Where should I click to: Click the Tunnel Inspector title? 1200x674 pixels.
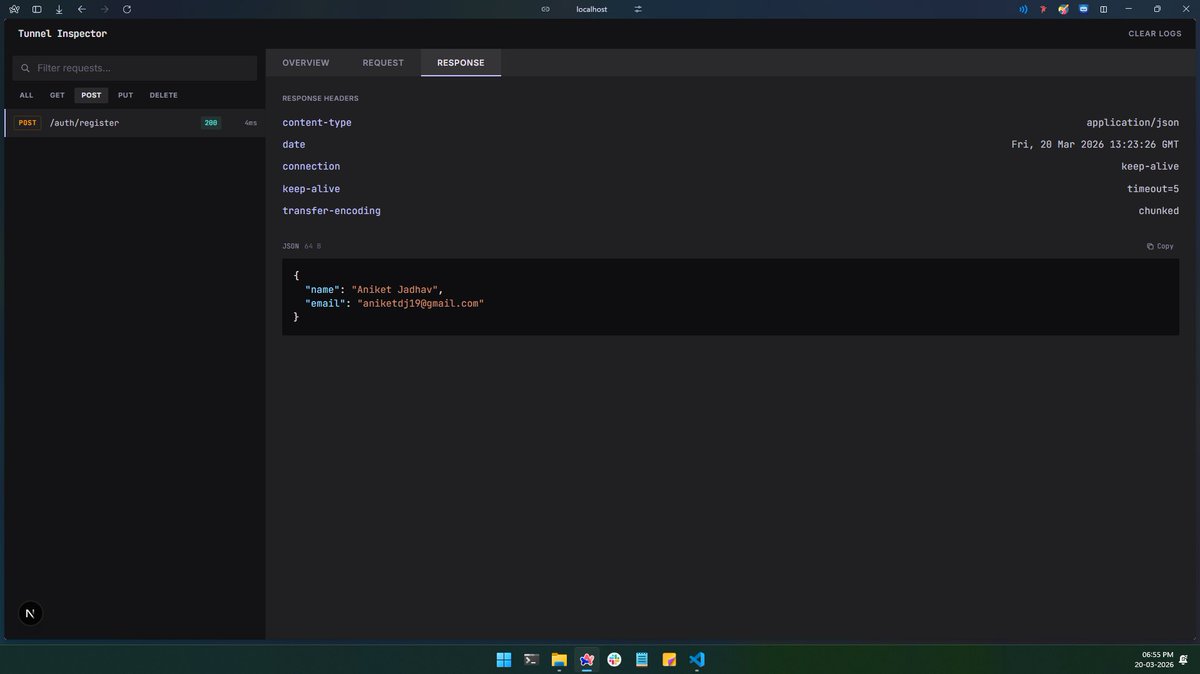[62, 34]
